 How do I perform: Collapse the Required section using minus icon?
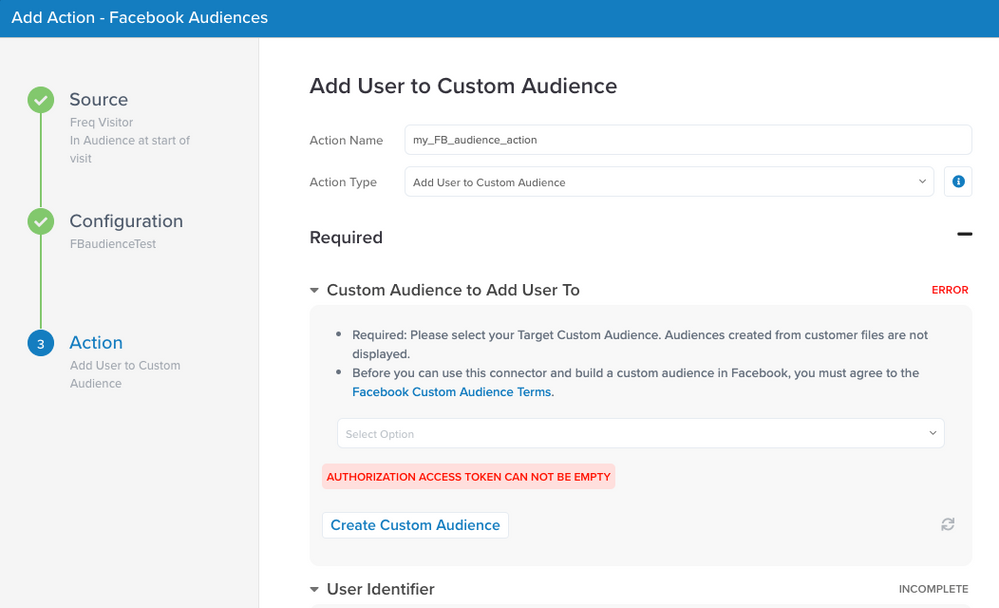pyautogui.click(x=964, y=234)
